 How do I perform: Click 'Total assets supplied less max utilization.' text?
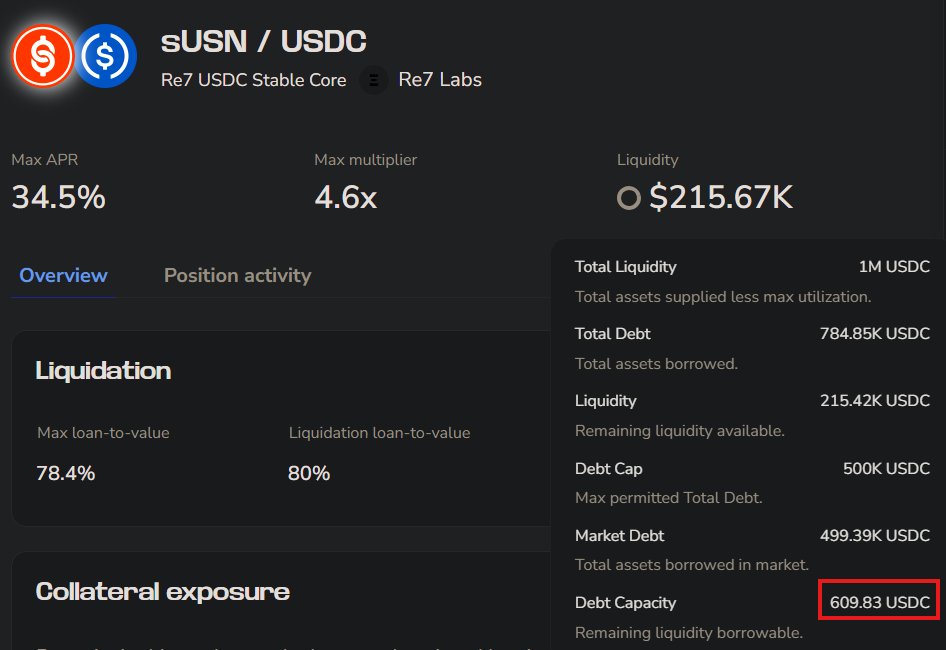point(723,297)
